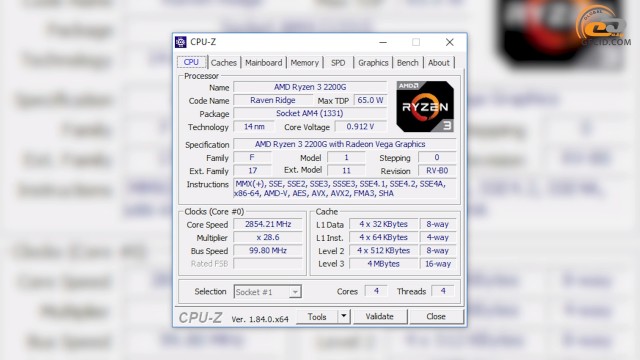The height and width of the screenshot is (360, 640).
Task: Click the Validate button
Action: 380,316
